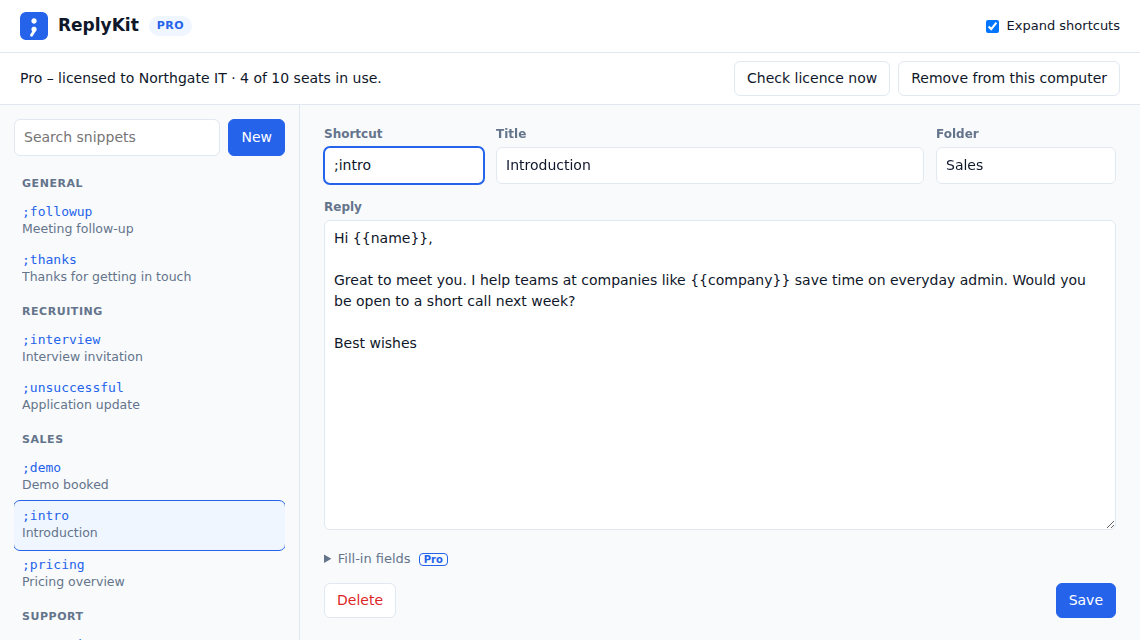Delete the current snippet
The height and width of the screenshot is (640, 1140).
click(360, 600)
